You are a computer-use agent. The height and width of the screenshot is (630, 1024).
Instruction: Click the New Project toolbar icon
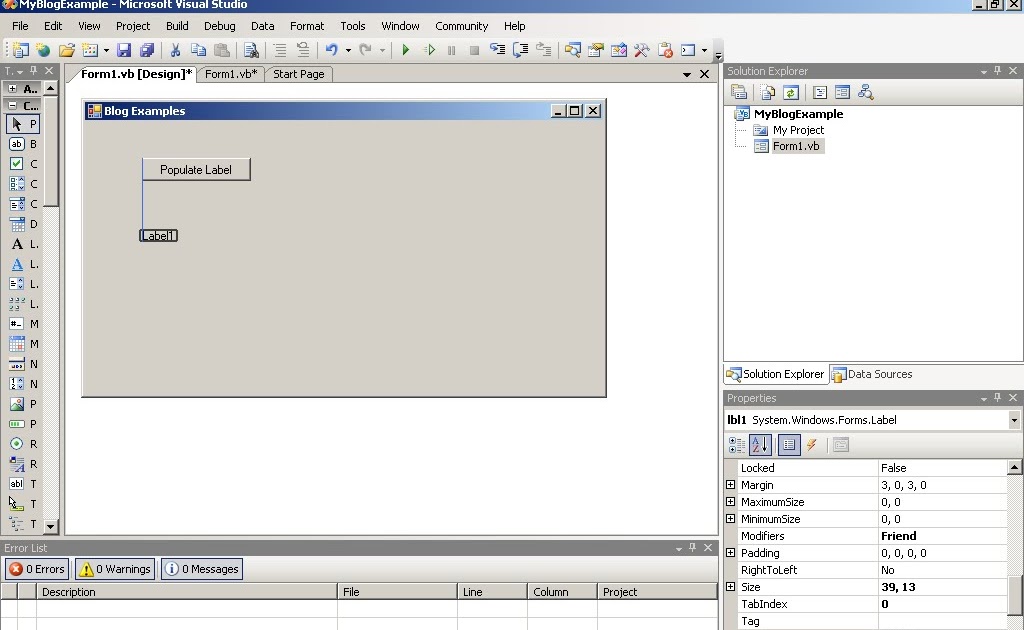[x=20, y=50]
